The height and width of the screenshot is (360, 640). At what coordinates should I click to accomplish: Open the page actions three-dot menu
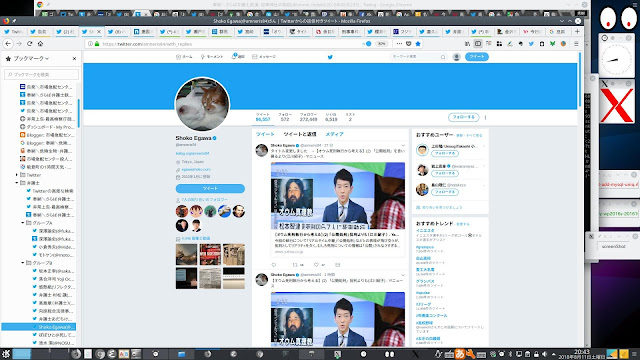pyautogui.click(x=399, y=44)
